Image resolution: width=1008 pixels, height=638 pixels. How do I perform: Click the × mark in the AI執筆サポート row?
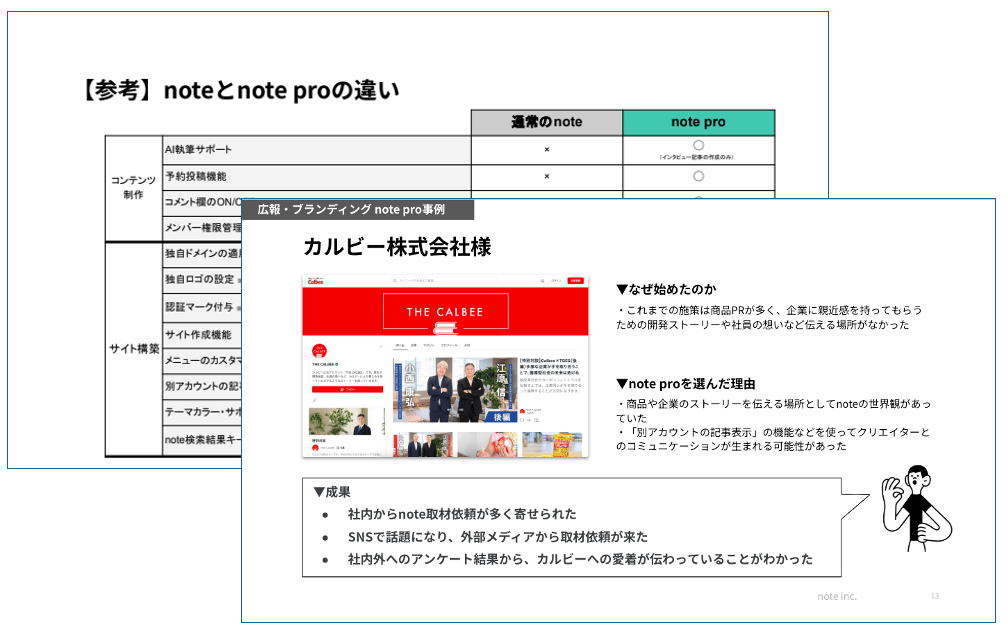pyautogui.click(x=546, y=149)
